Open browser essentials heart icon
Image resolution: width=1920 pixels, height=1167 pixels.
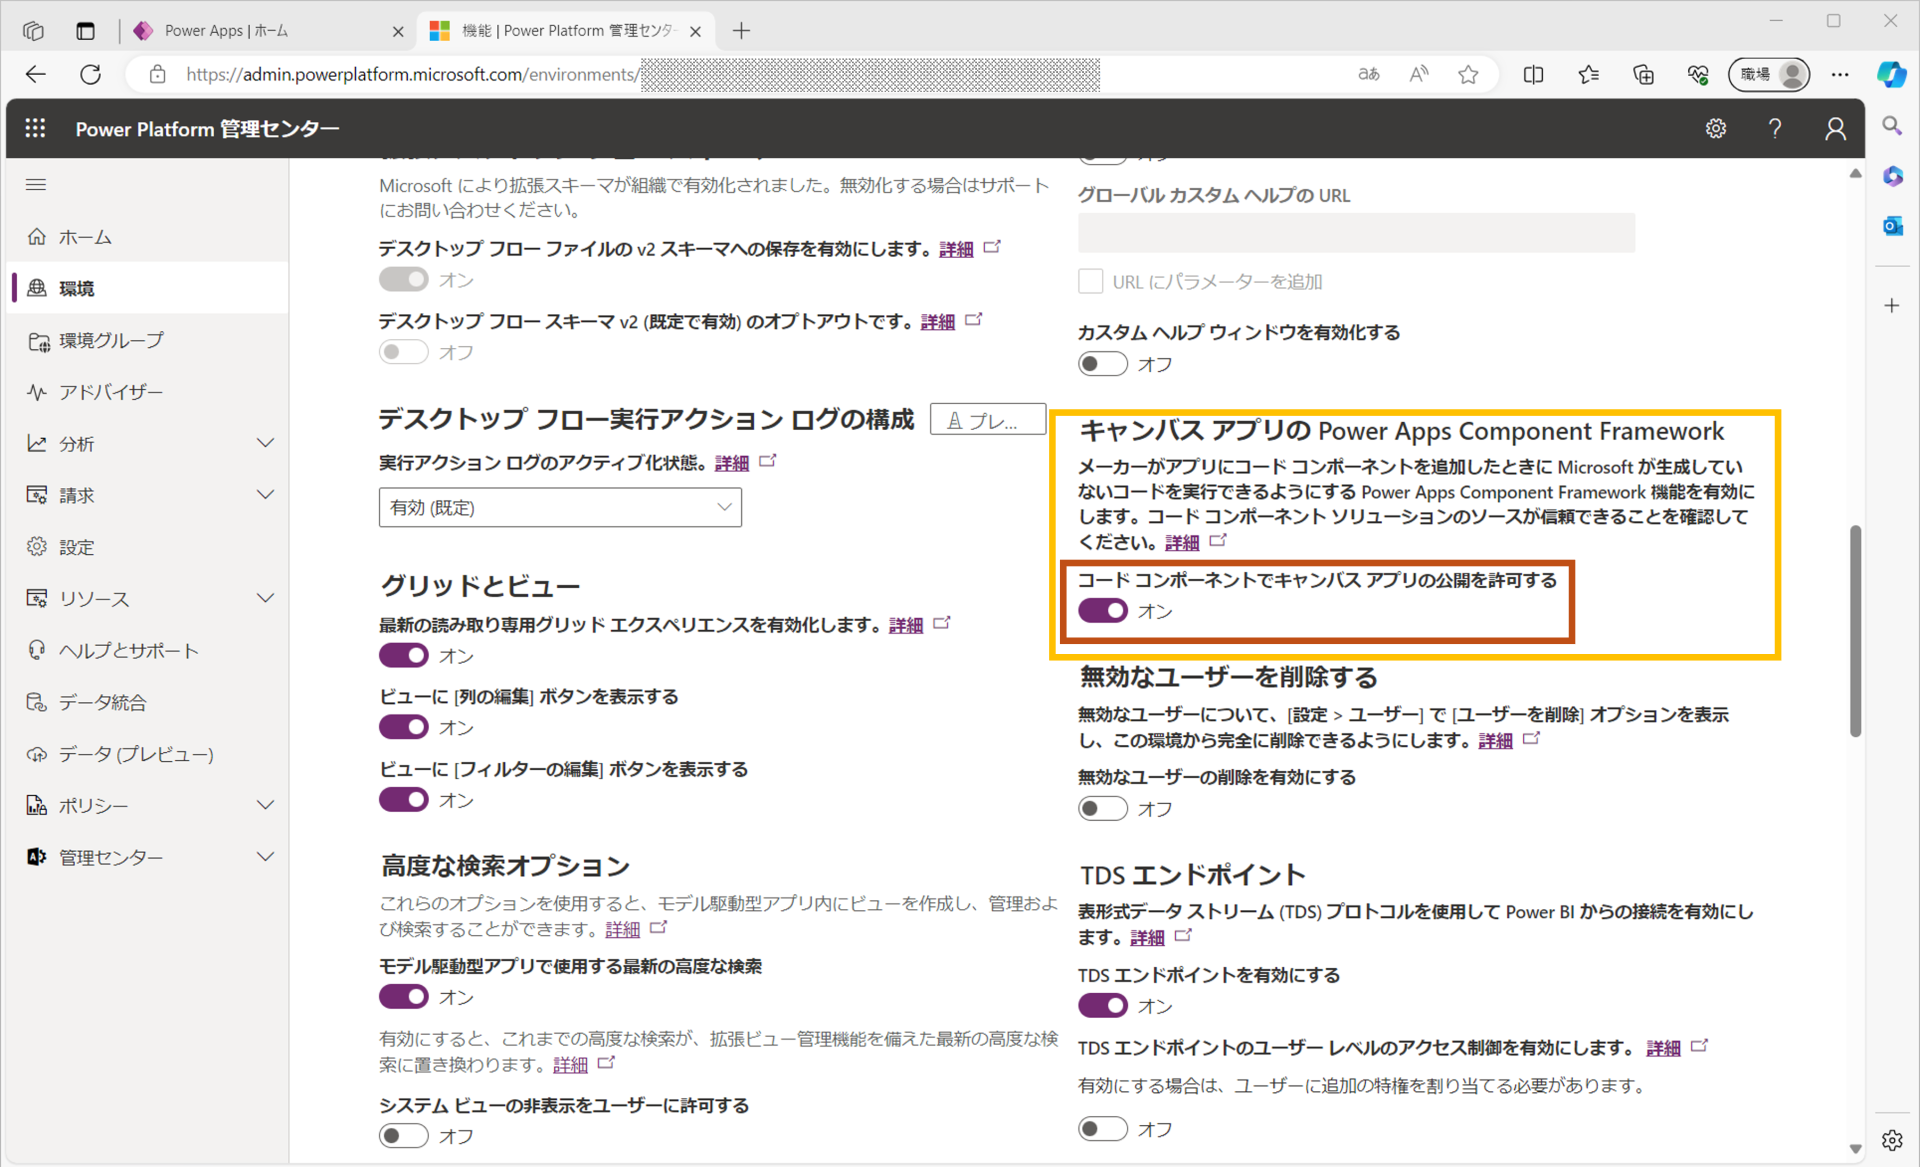point(1698,74)
